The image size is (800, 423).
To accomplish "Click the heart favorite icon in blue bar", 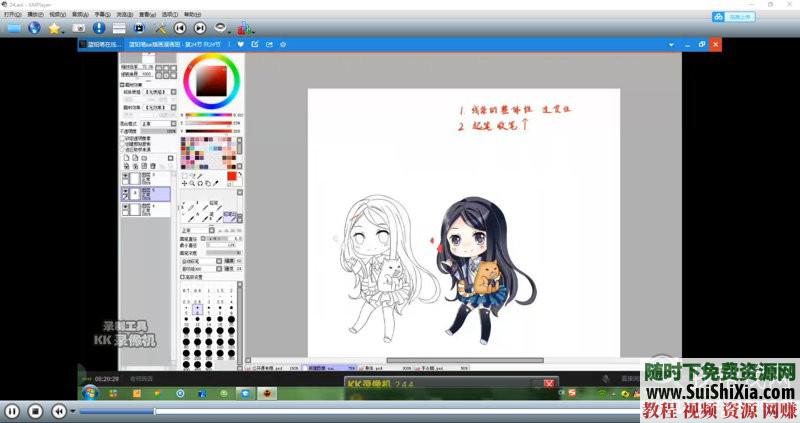I will point(241,44).
